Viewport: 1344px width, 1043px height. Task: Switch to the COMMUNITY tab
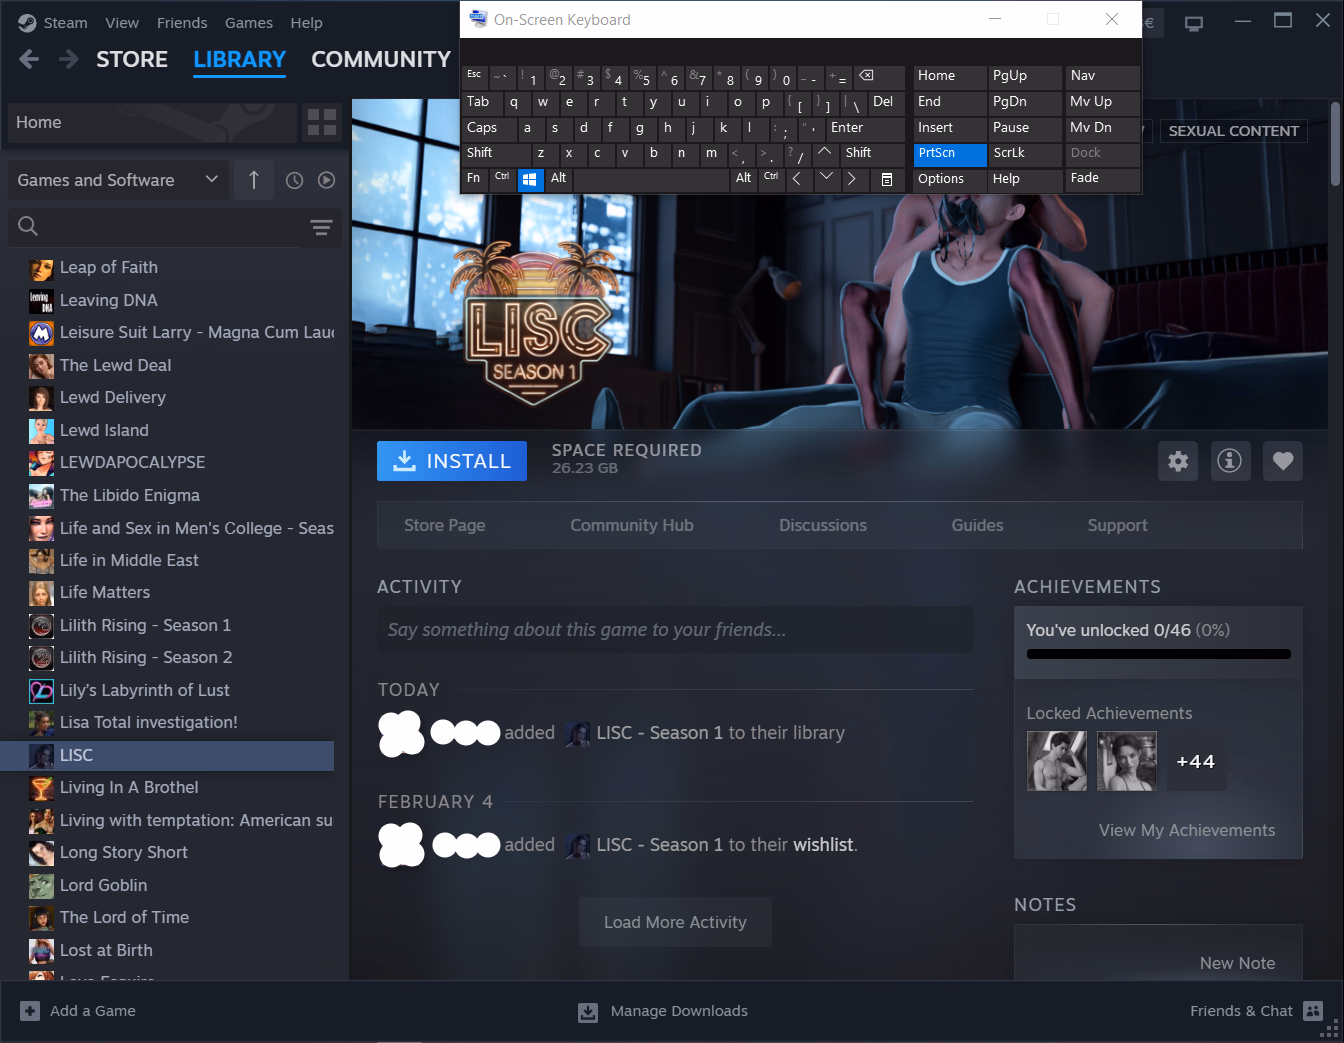click(381, 60)
